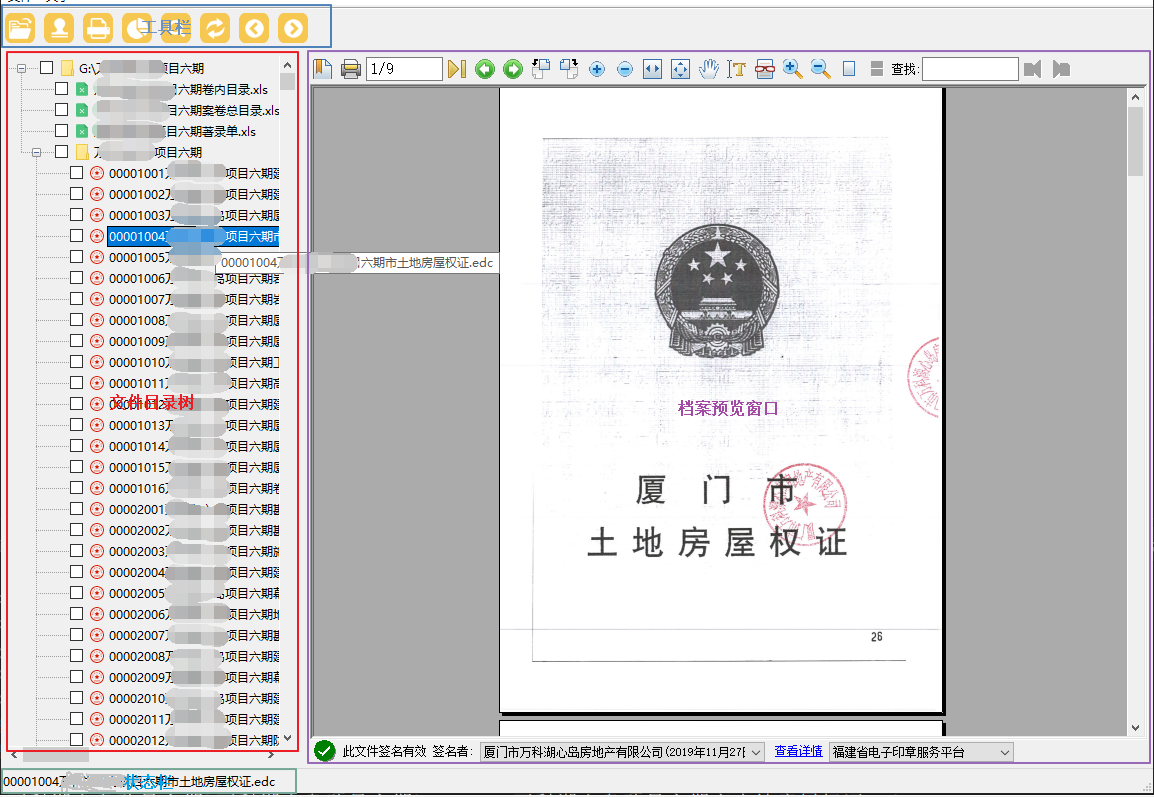Check the root G: folder checkbox

coord(46,68)
